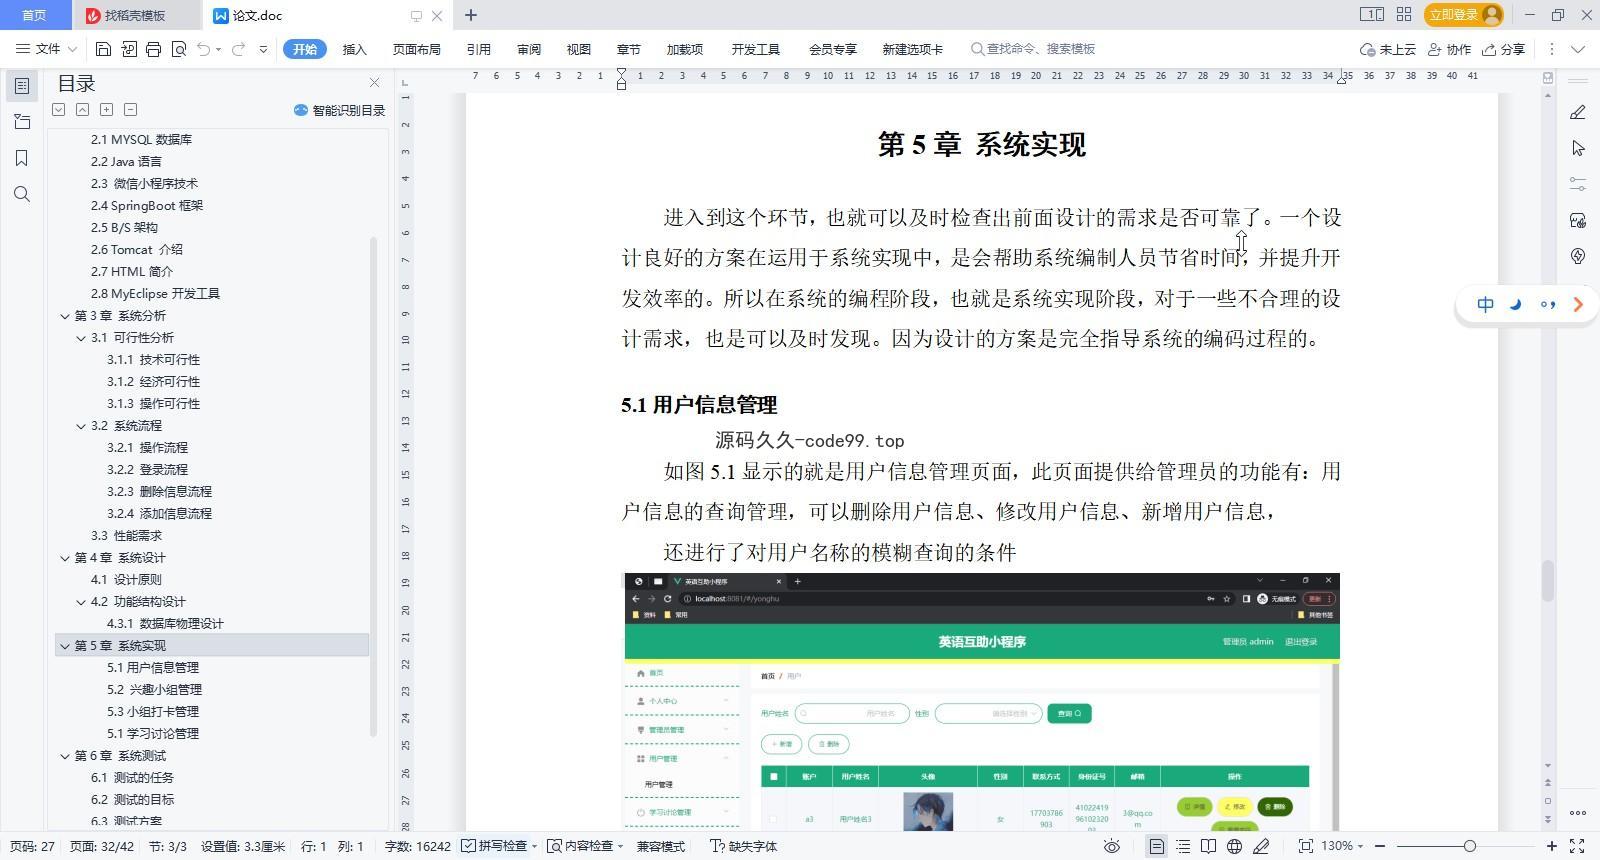Click the zoom slider handle

(1469, 846)
